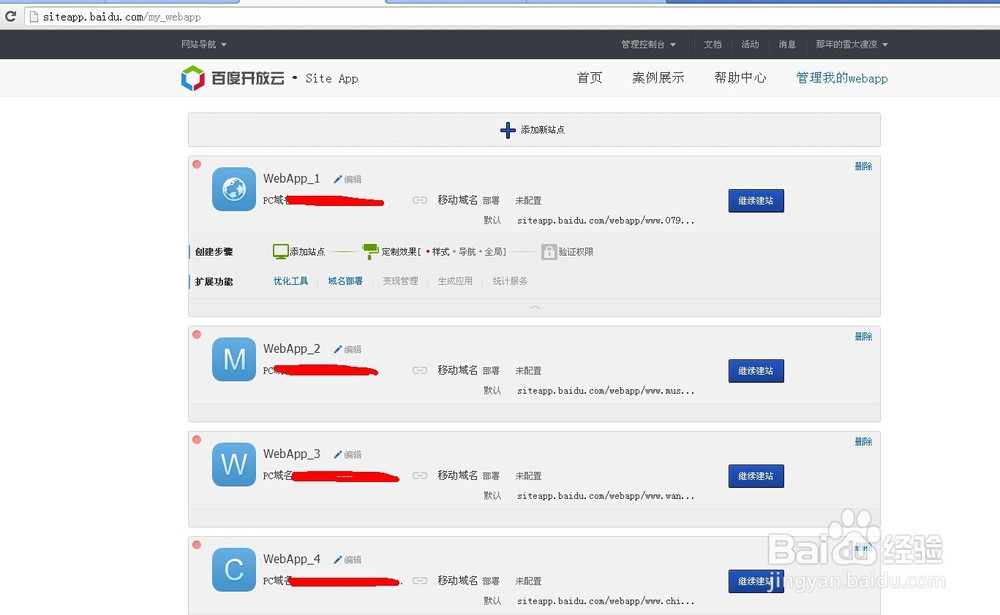
Task: Click 部署 for WebApp_3 mobile domain
Action: coord(491,476)
